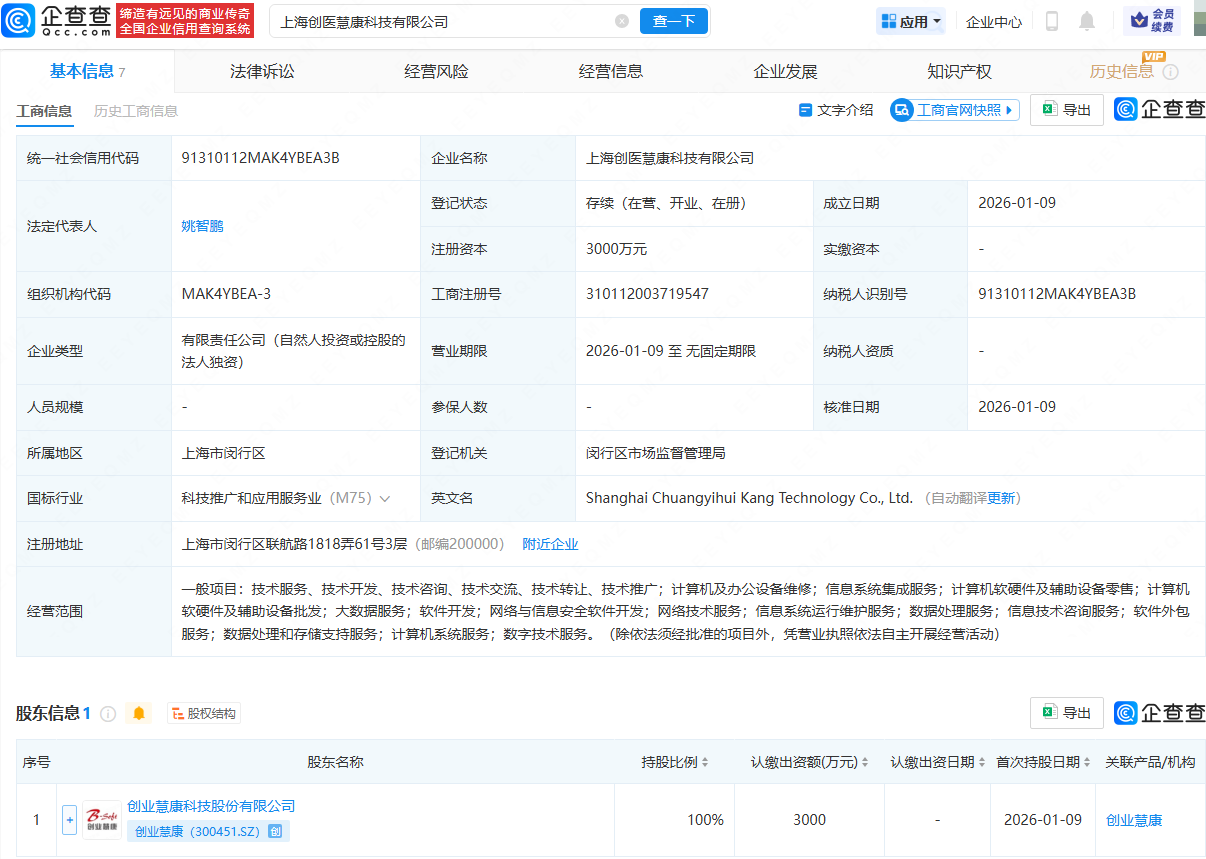1206x859 pixels.
Task: Open the 股权结构 chart view
Action: pos(204,713)
